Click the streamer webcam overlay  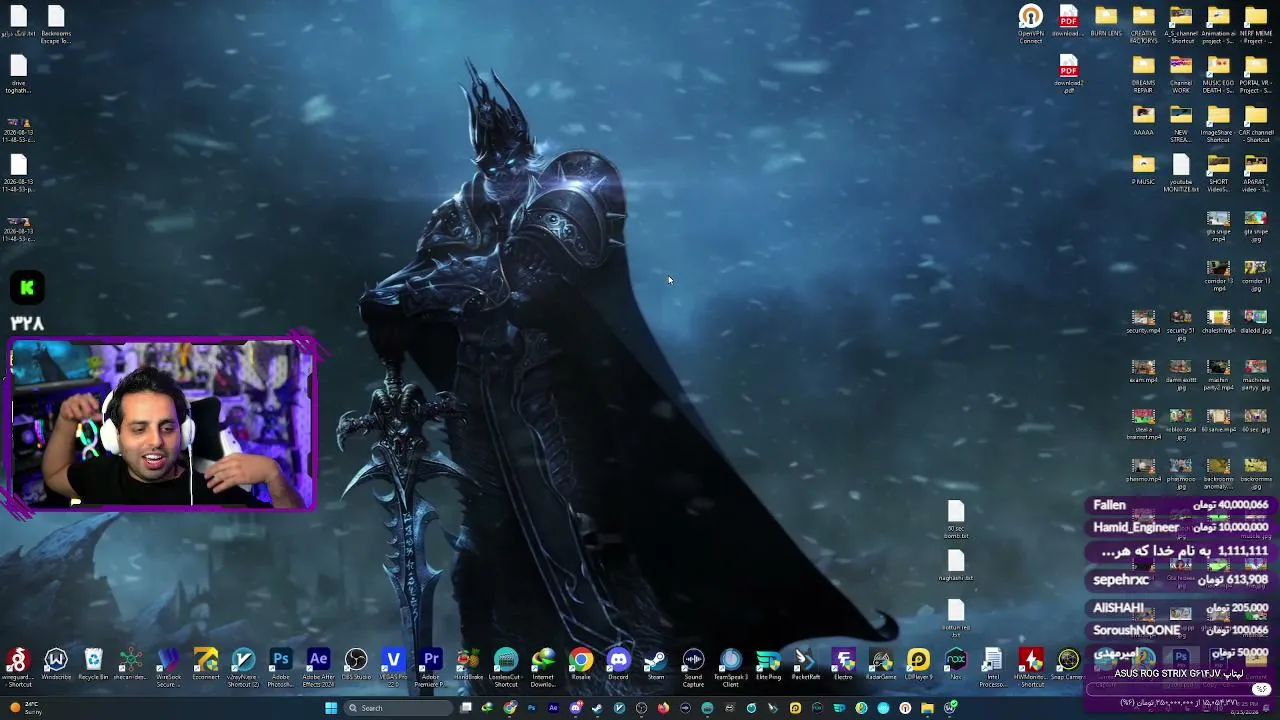pos(163,425)
